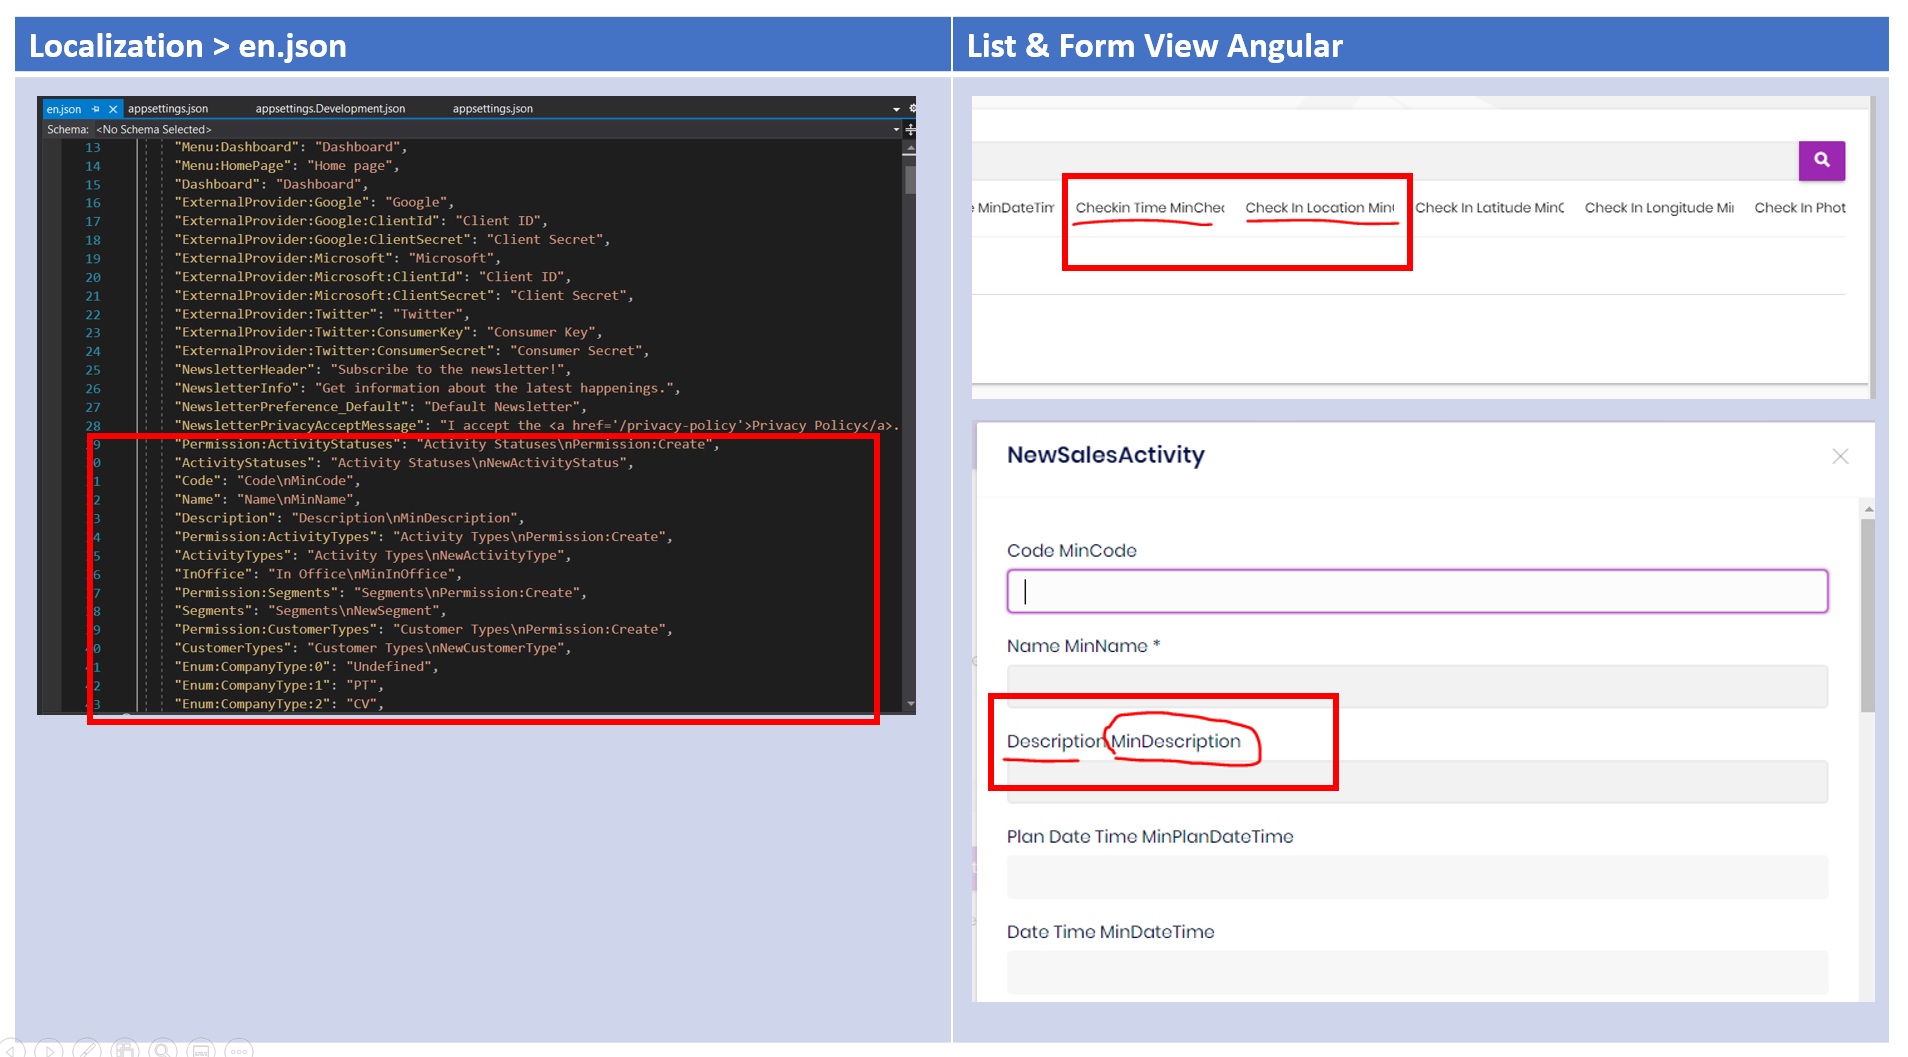This screenshot has width=1908, height=1057.
Task: Sort by Check In Latitude column header
Action: coord(1489,208)
